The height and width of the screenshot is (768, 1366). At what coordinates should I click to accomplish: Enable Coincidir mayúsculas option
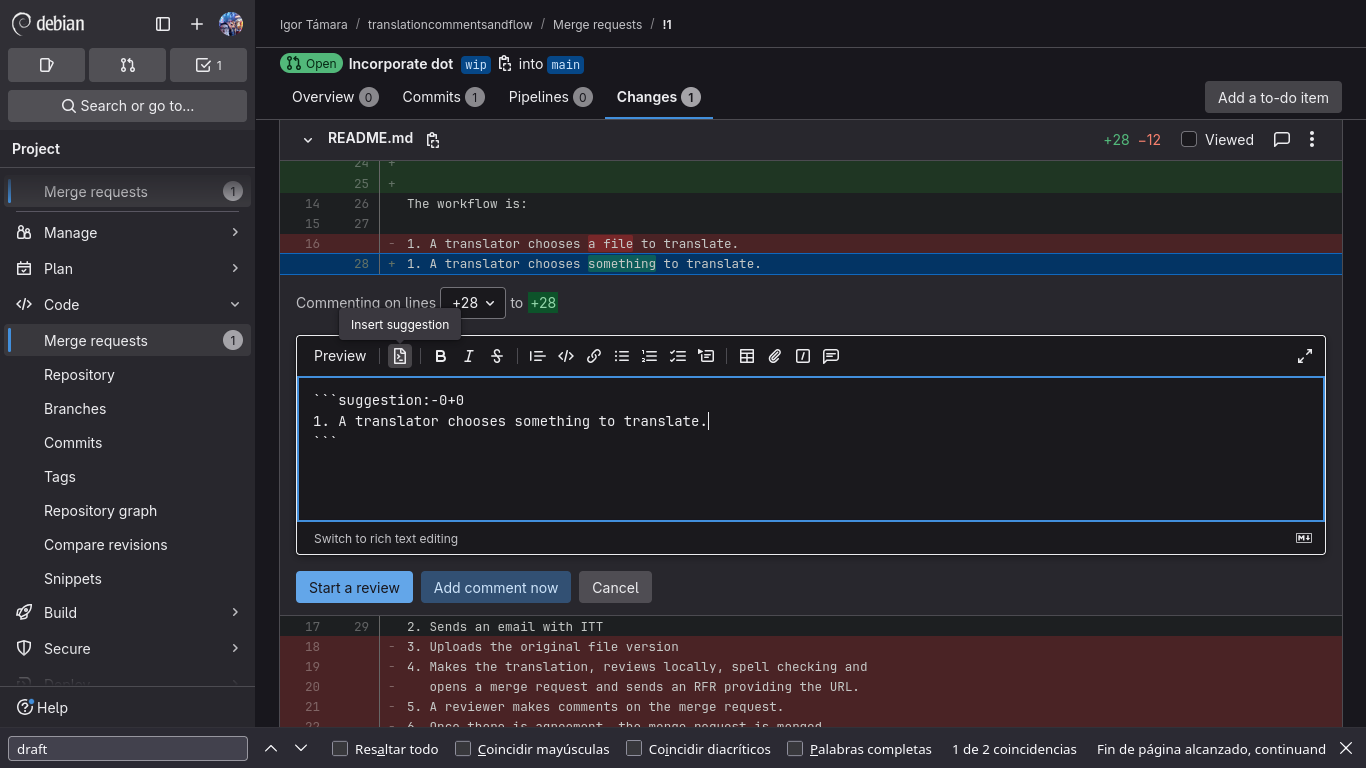click(x=463, y=748)
